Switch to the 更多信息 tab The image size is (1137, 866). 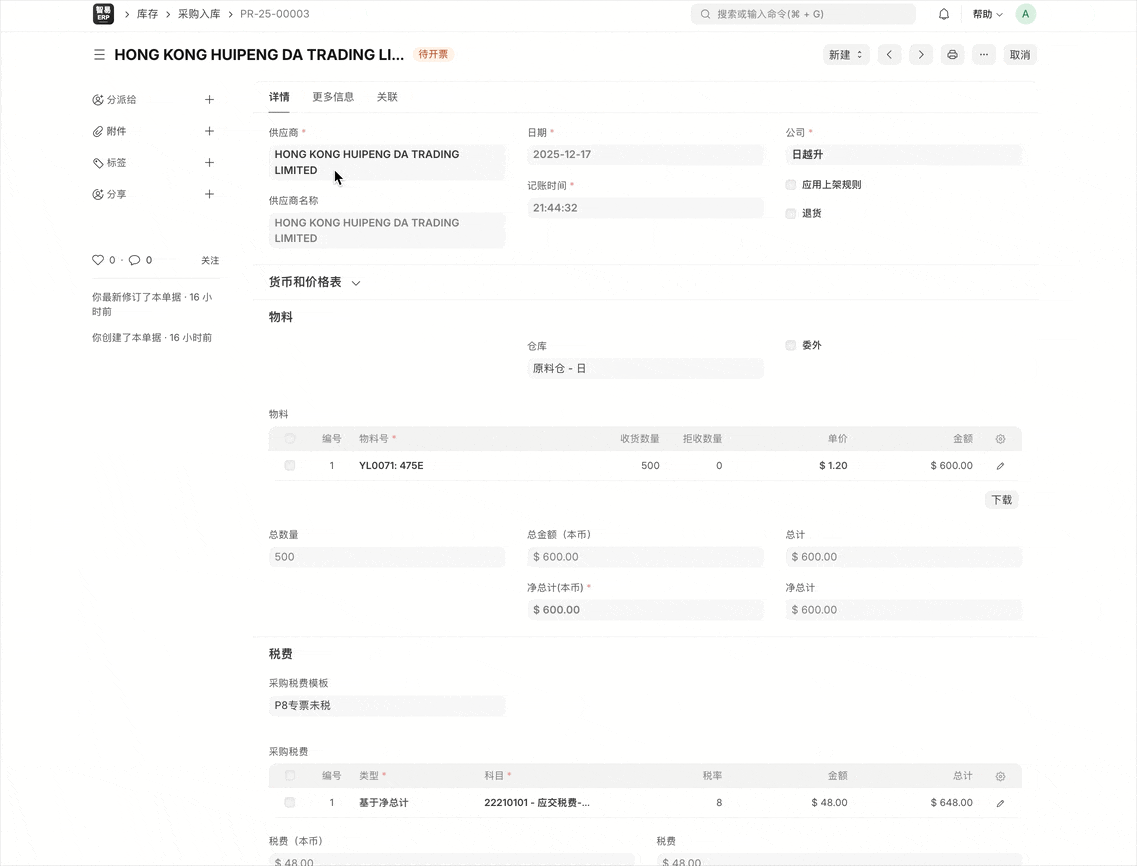333,97
